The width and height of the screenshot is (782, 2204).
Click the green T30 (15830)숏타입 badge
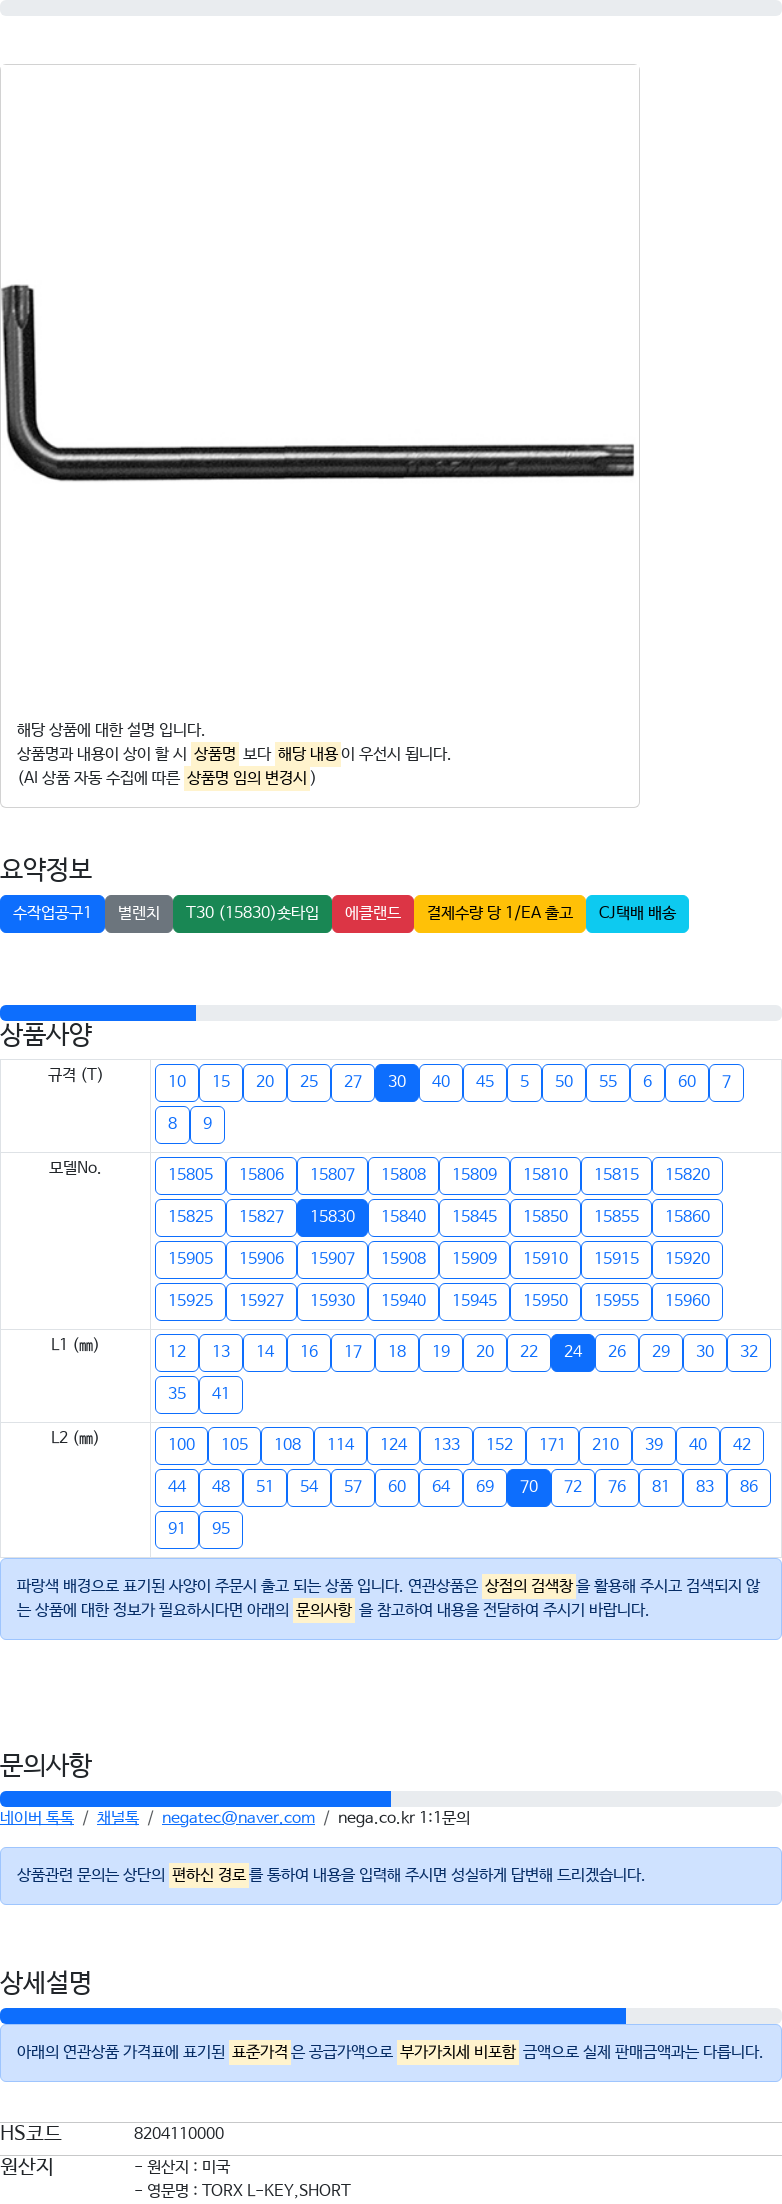click(252, 913)
